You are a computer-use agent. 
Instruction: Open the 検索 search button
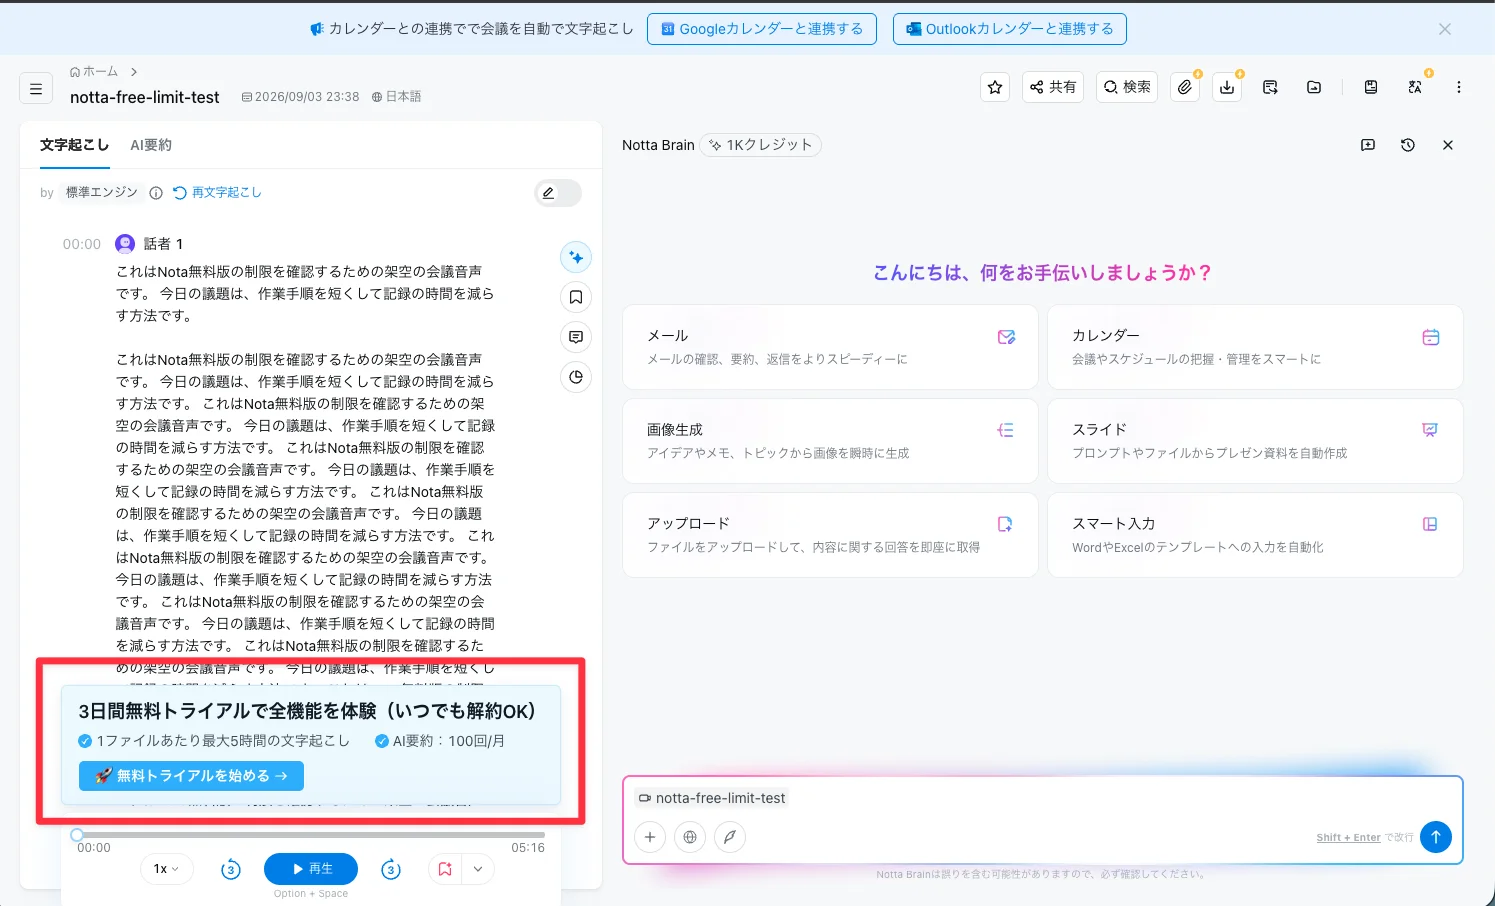1127,87
